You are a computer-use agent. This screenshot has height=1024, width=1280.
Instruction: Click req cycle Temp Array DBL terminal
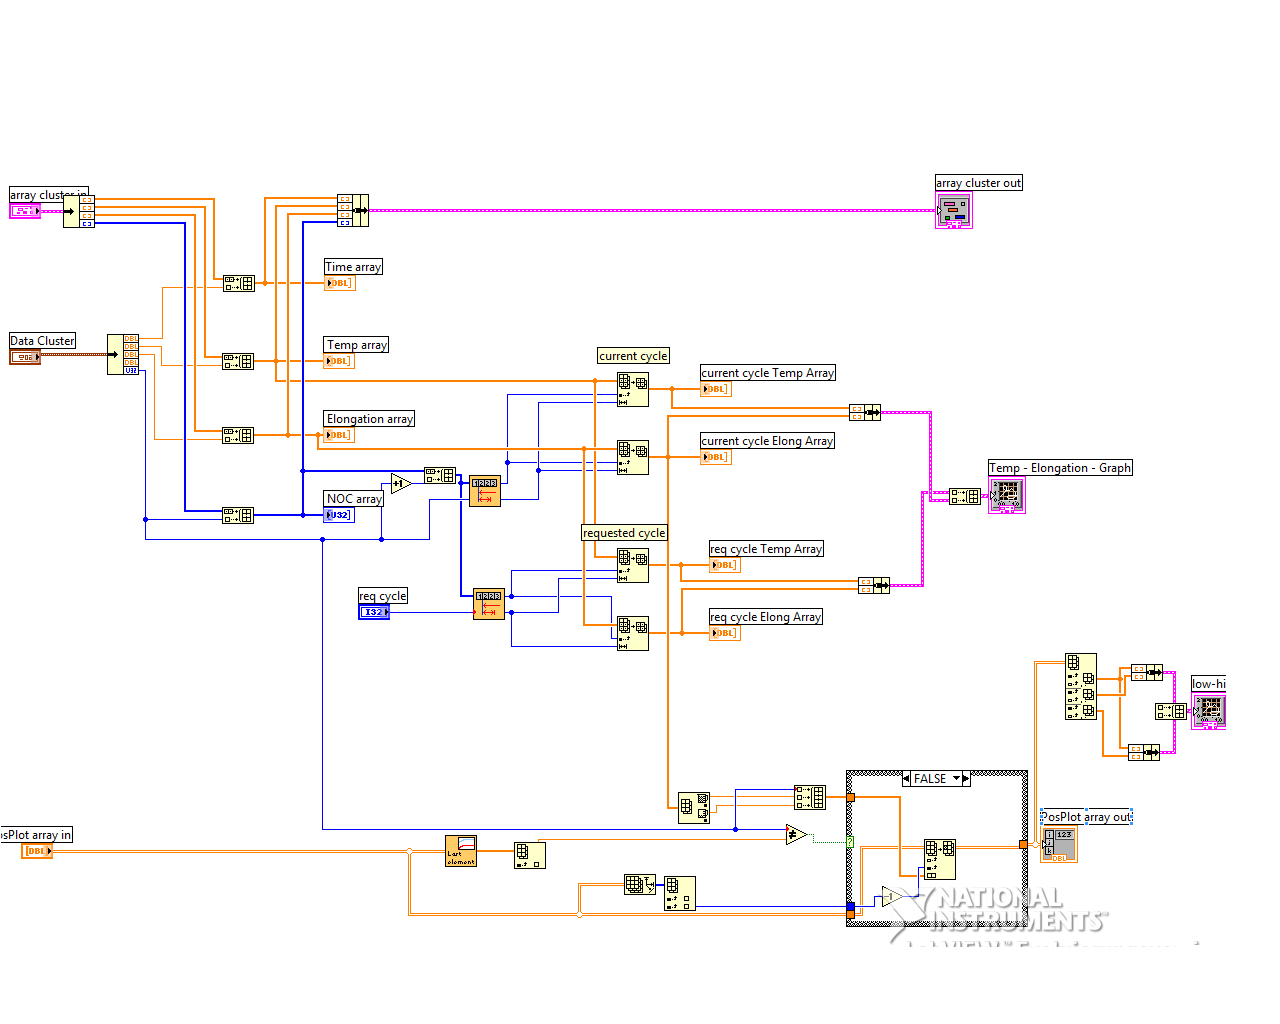pos(725,565)
